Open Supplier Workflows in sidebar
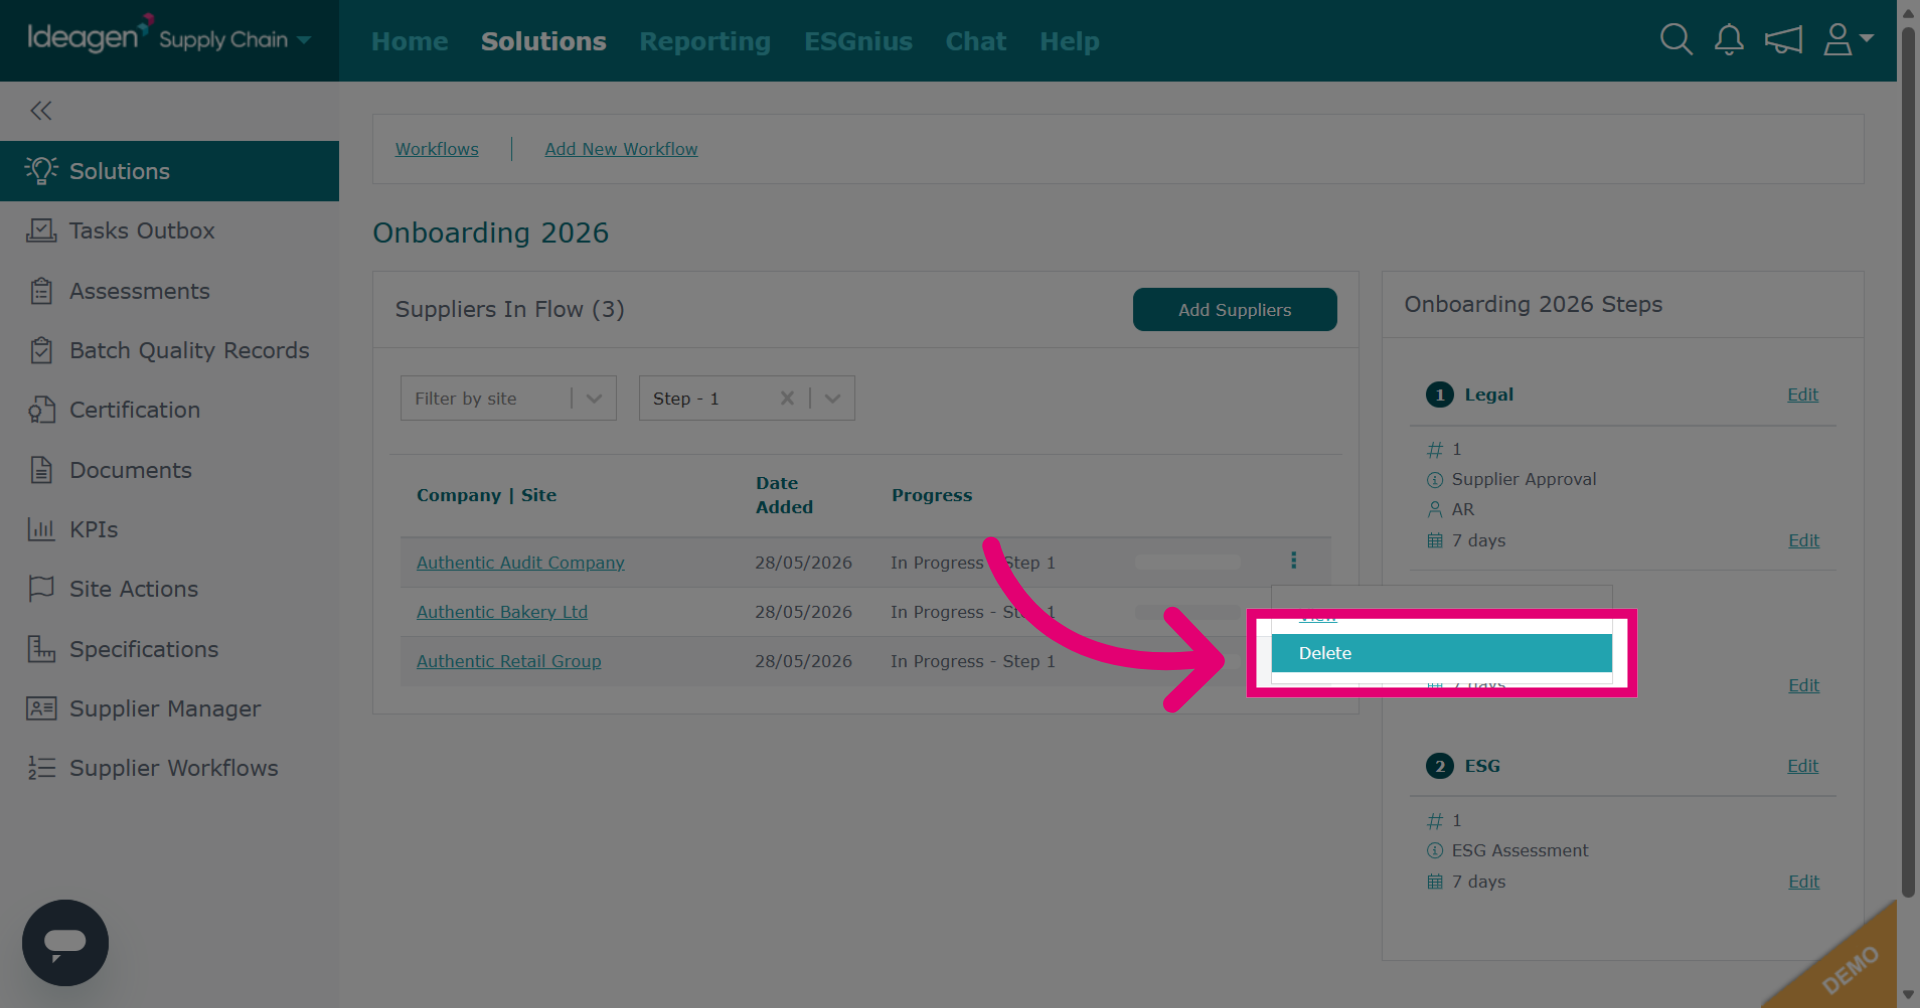This screenshot has height=1008, width=1920. (169, 768)
